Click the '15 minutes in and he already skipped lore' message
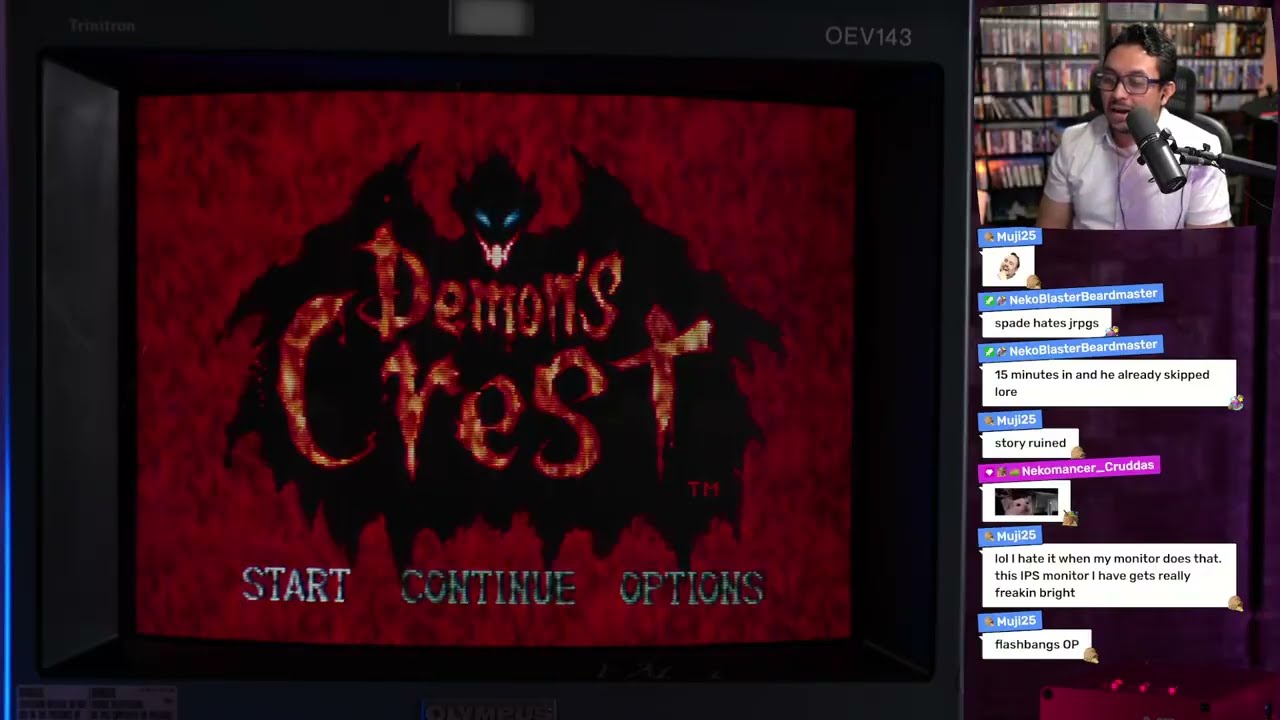 click(1109, 383)
